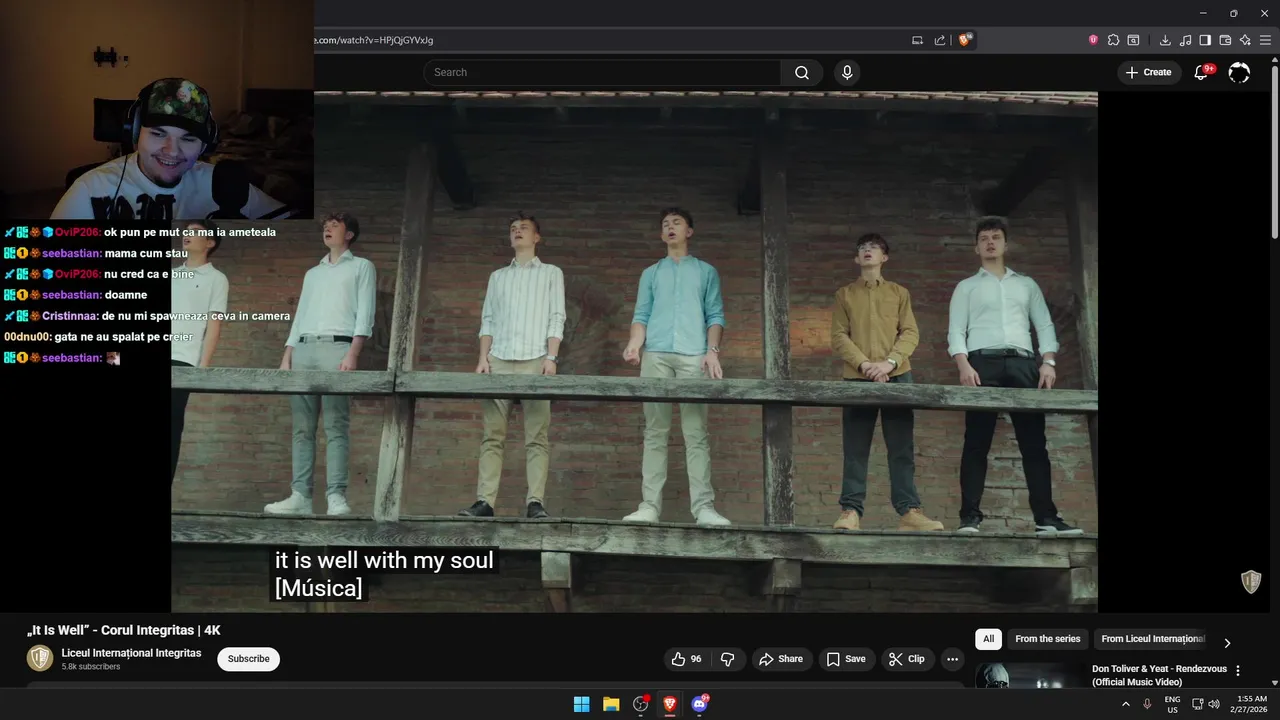Open YouTube notifications bell
This screenshot has width=1280, height=720.
point(1201,72)
